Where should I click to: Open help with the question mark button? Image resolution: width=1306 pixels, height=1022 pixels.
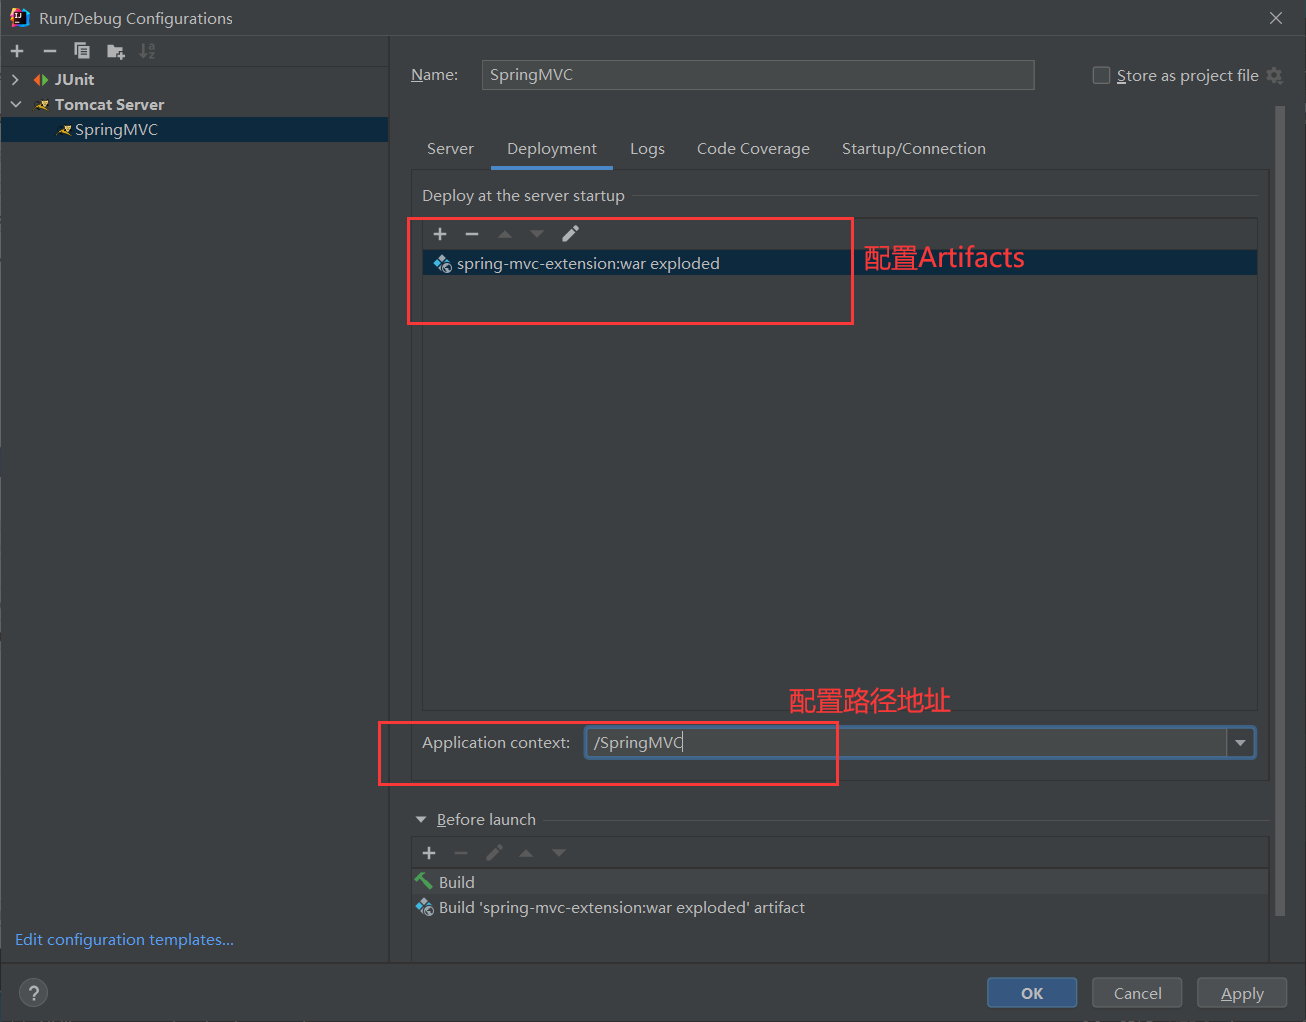point(33,993)
